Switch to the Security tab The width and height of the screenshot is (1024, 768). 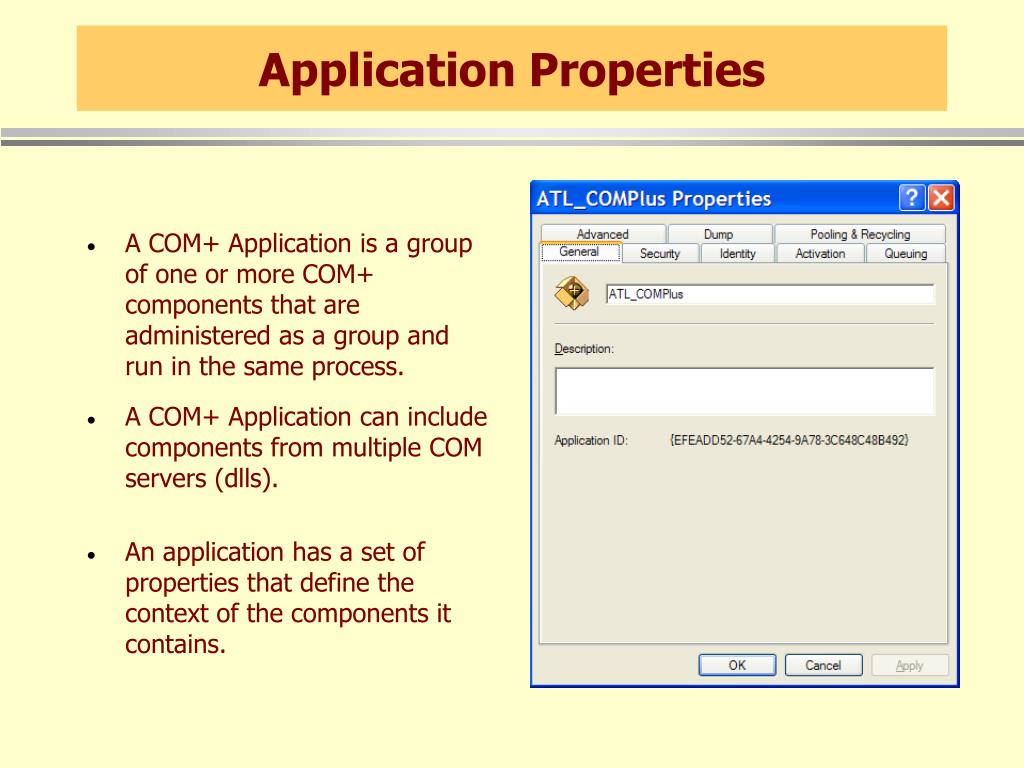(661, 254)
